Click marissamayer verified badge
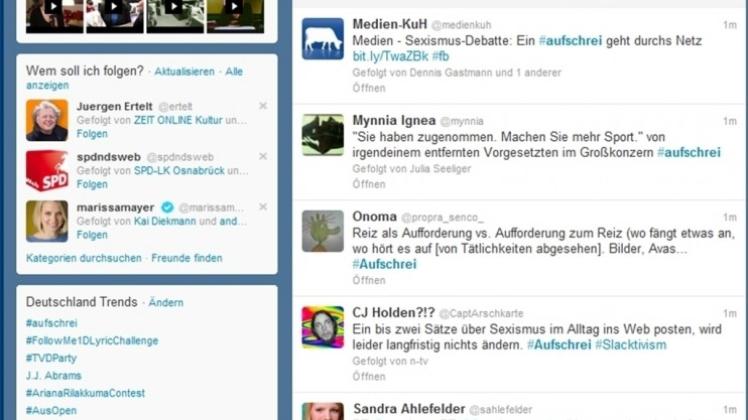 (167, 207)
